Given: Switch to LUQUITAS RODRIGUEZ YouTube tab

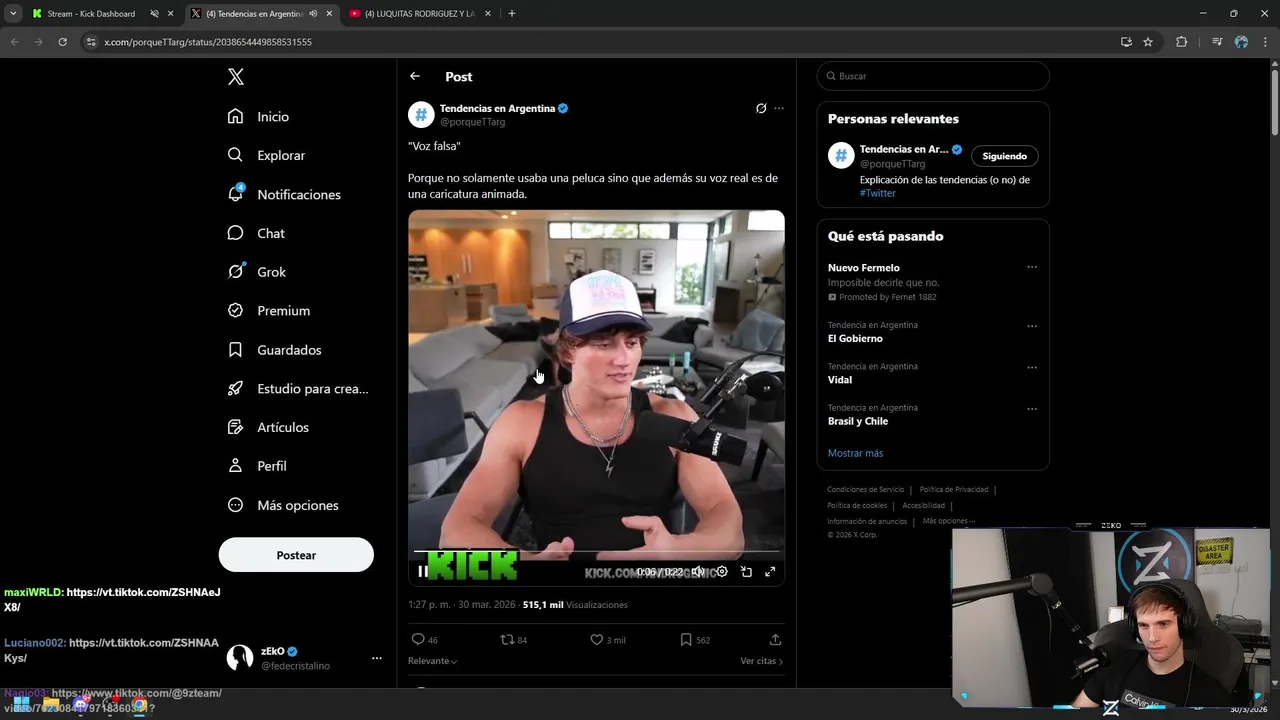Looking at the screenshot, I should tap(419, 14).
